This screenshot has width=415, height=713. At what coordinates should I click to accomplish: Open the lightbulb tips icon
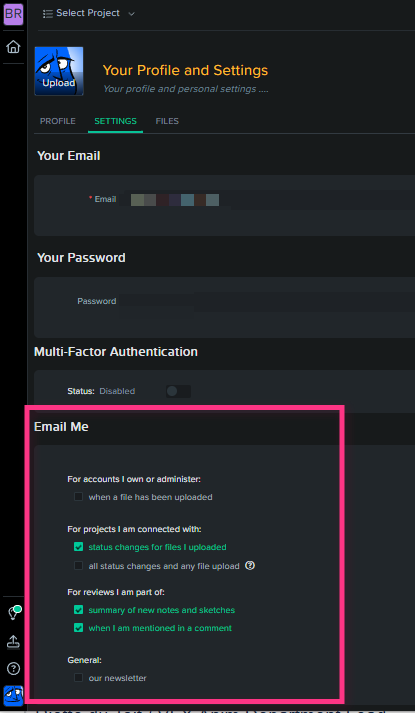(x=13, y=613)
